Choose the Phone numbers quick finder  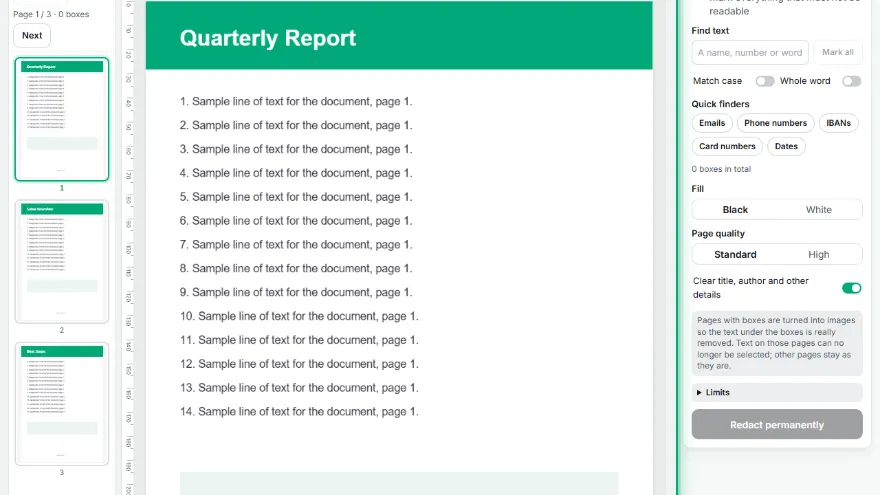tap(775, 123)
